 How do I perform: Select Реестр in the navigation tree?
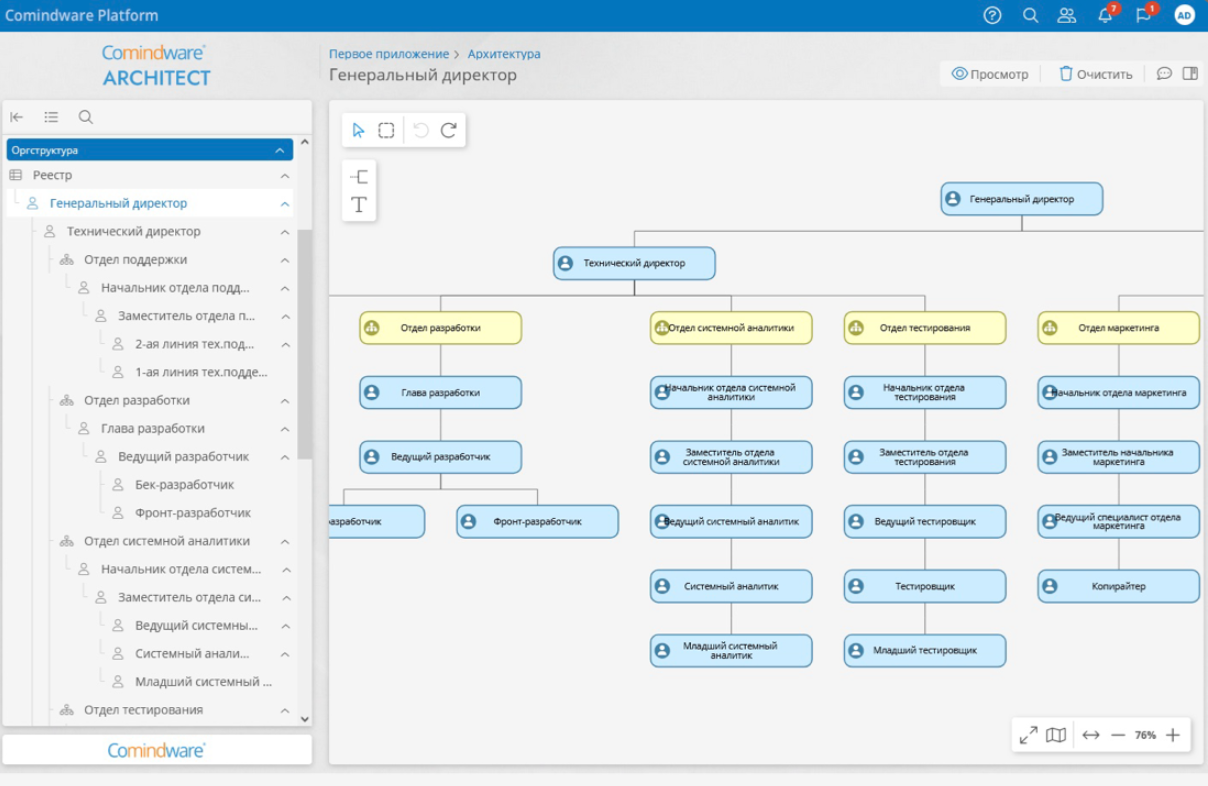click(x=52, y=175)
